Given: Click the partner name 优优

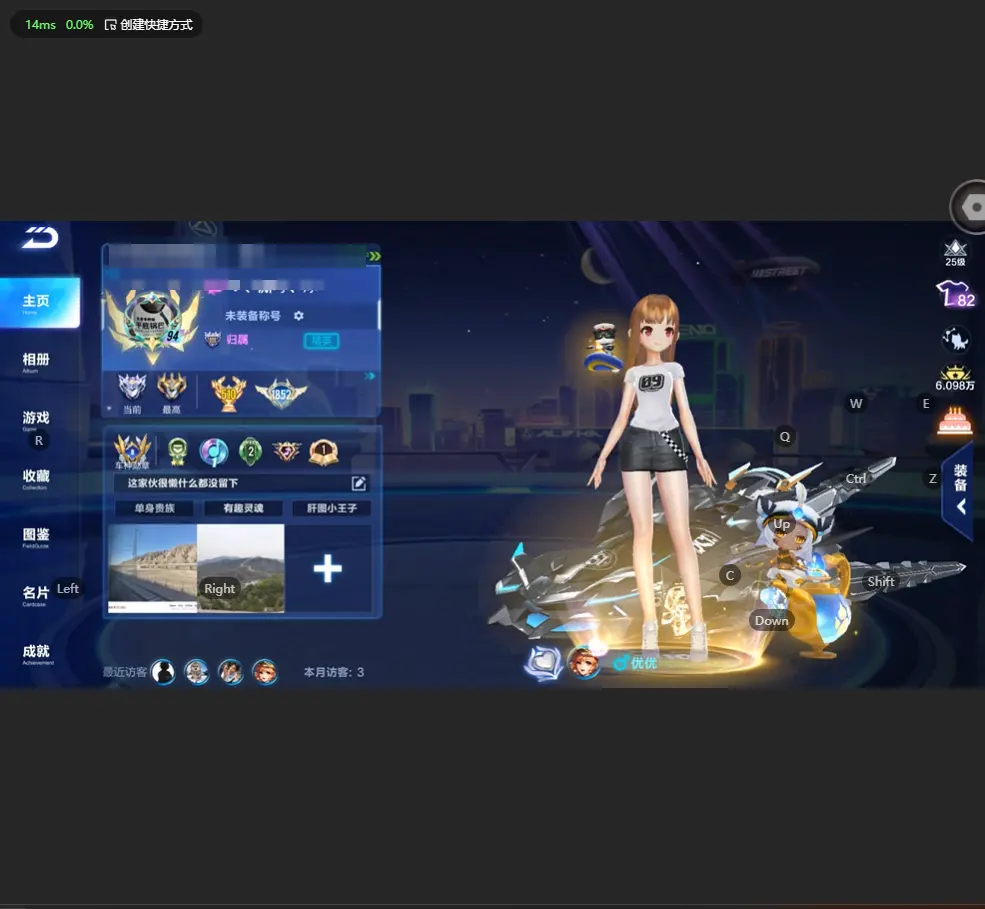Looking at the screenshot, I should point(643,663).
